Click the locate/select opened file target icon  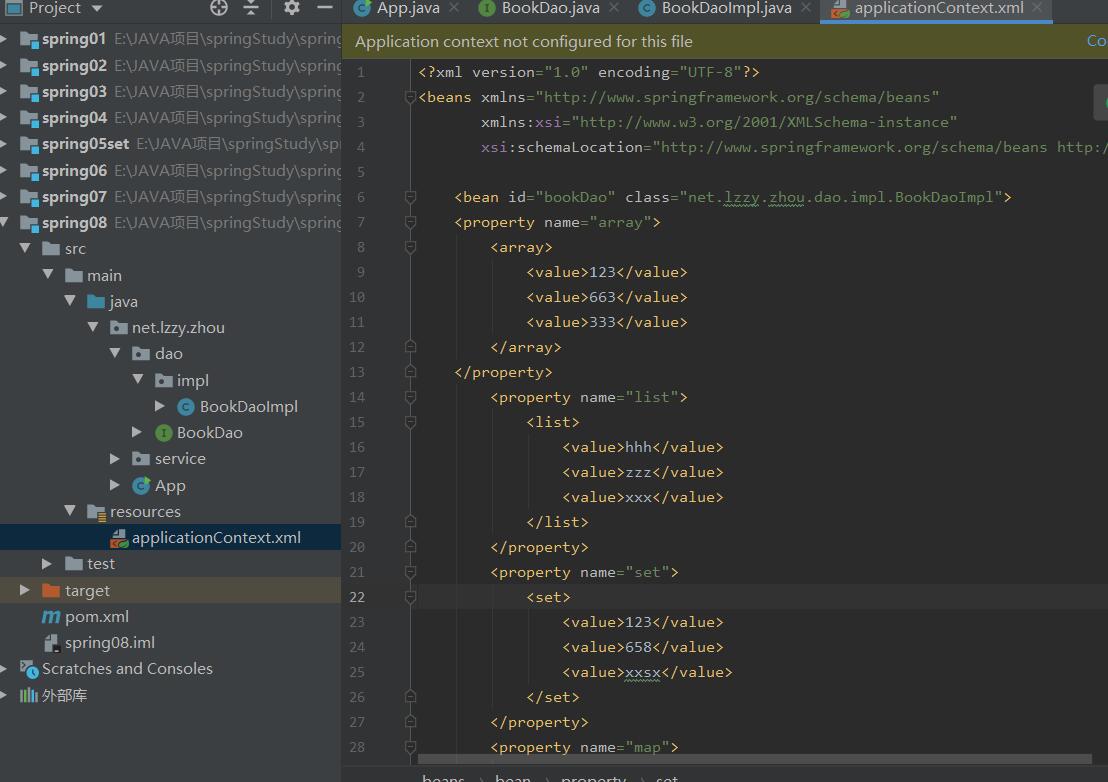(219, 8)
